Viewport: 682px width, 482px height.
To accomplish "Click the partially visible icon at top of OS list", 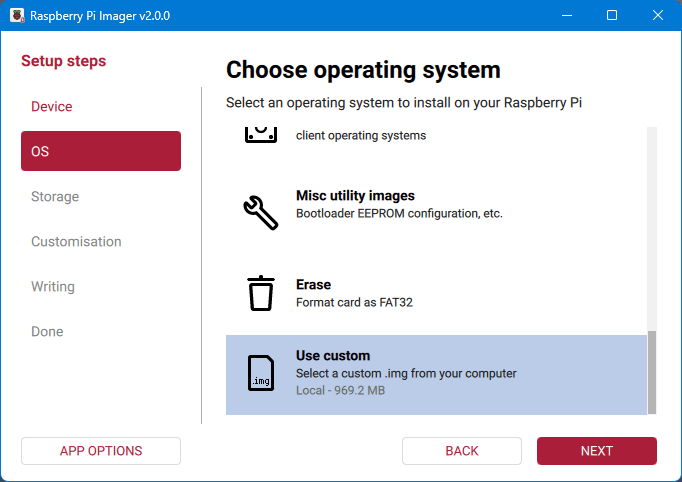I will click(x=260, y=133).
